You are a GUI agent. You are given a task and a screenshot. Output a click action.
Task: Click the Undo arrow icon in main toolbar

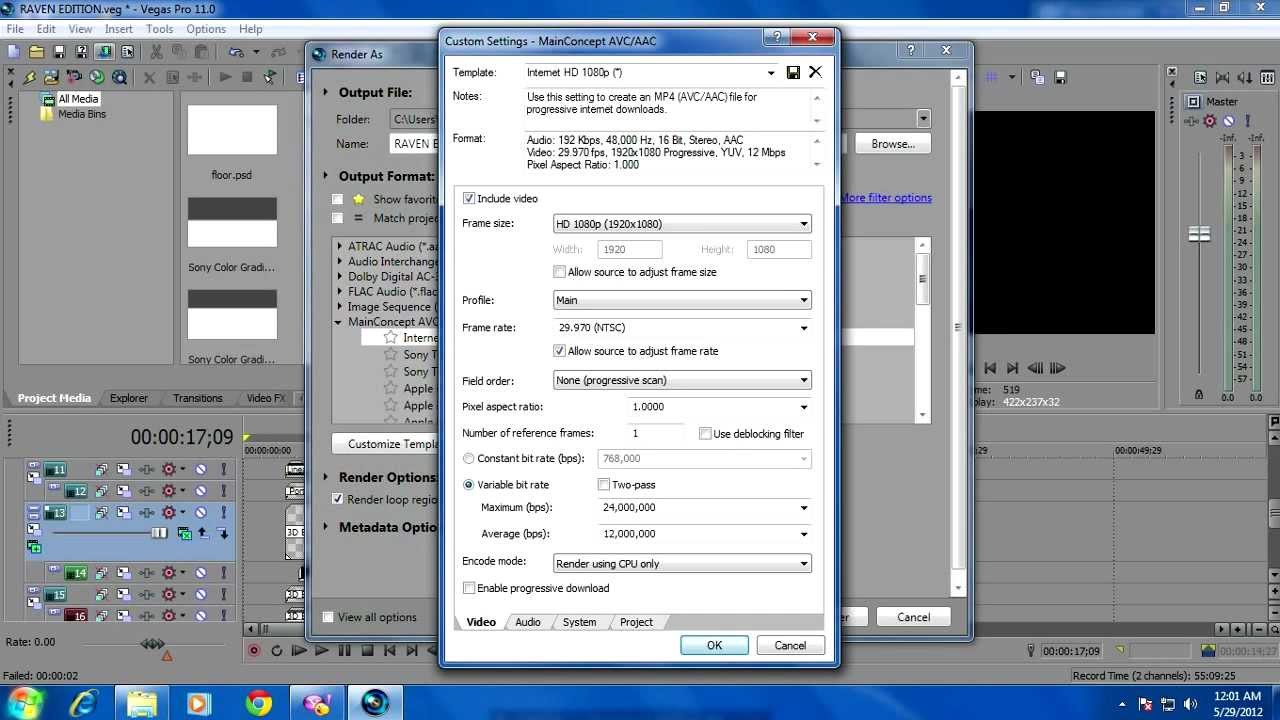coord(236,52)
